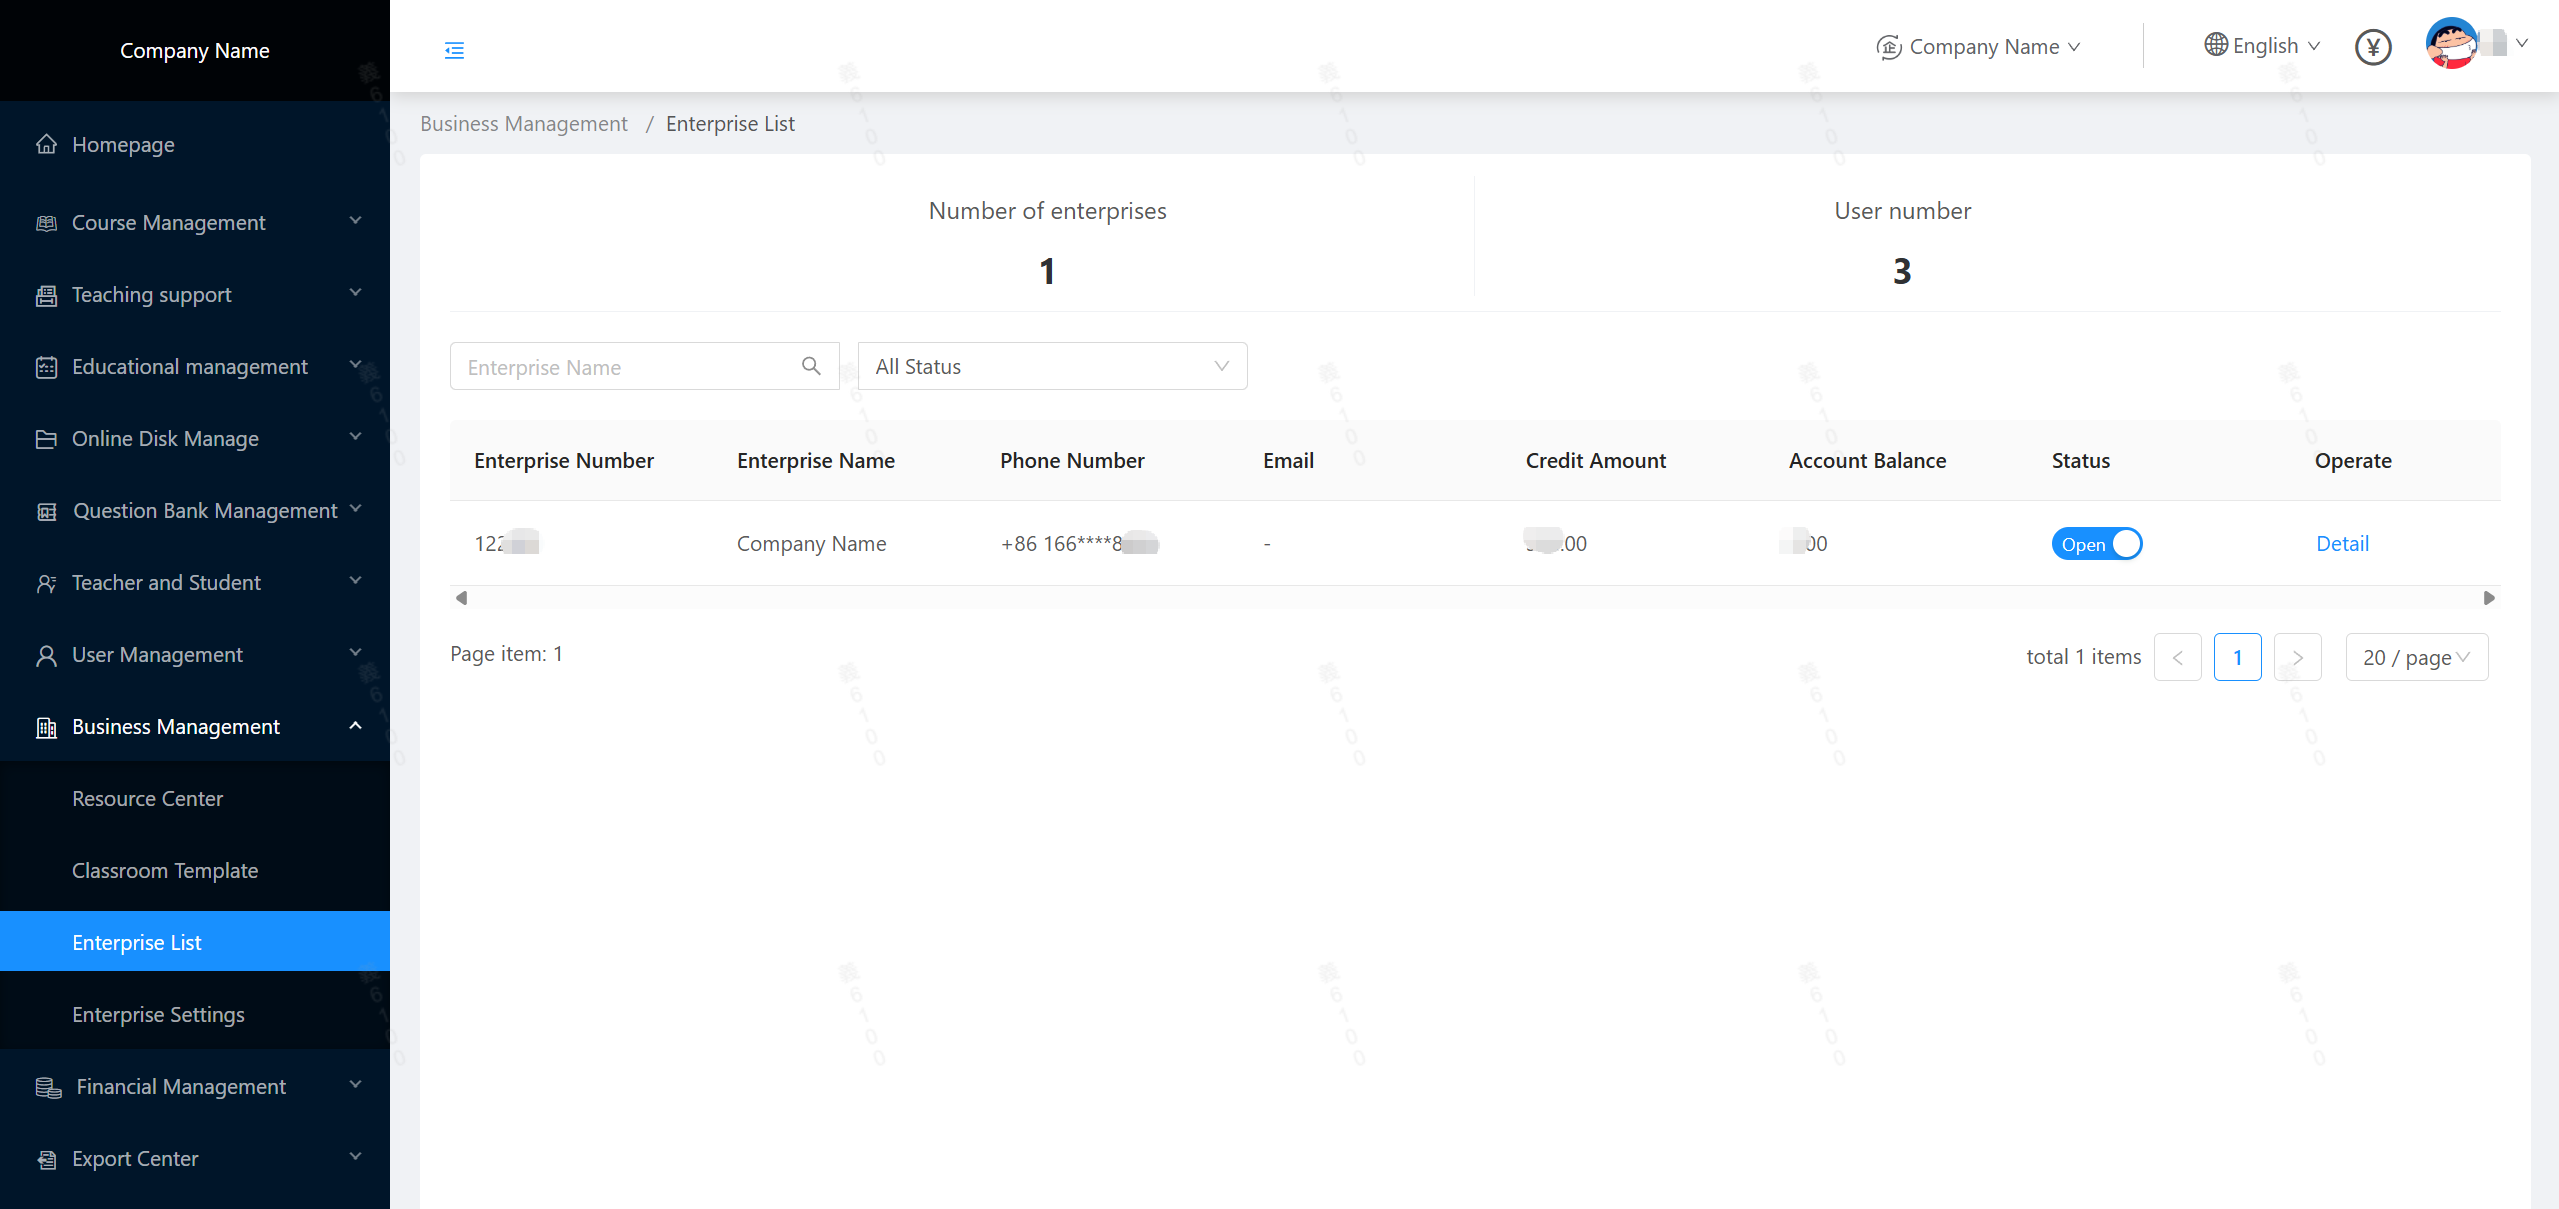Open the 20 / page size dropdown

pyautogui.click(x=2416, y=657)
